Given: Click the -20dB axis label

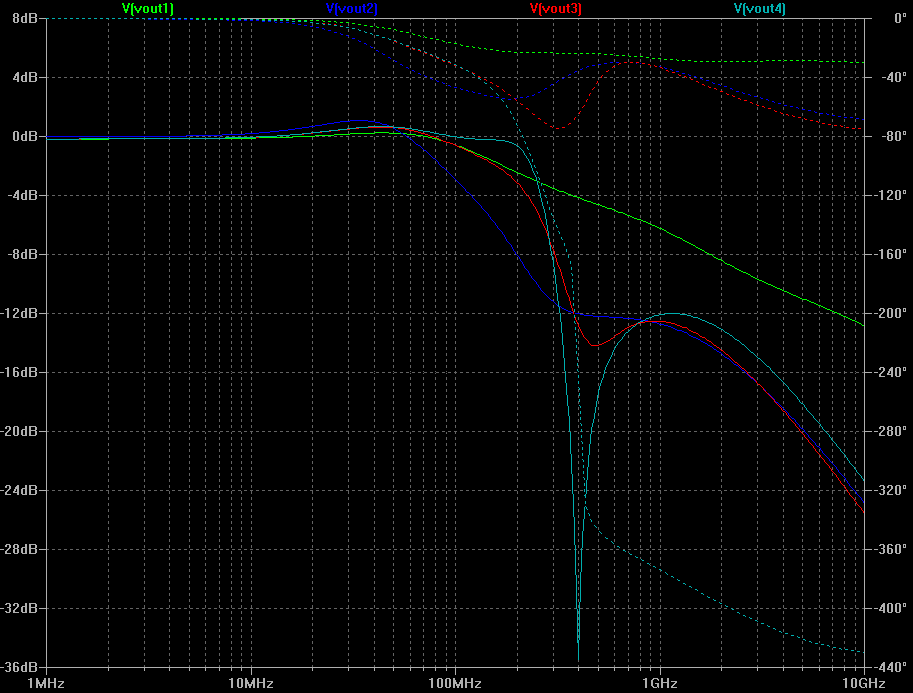Looking at the screenshot, I should (19, 432).
